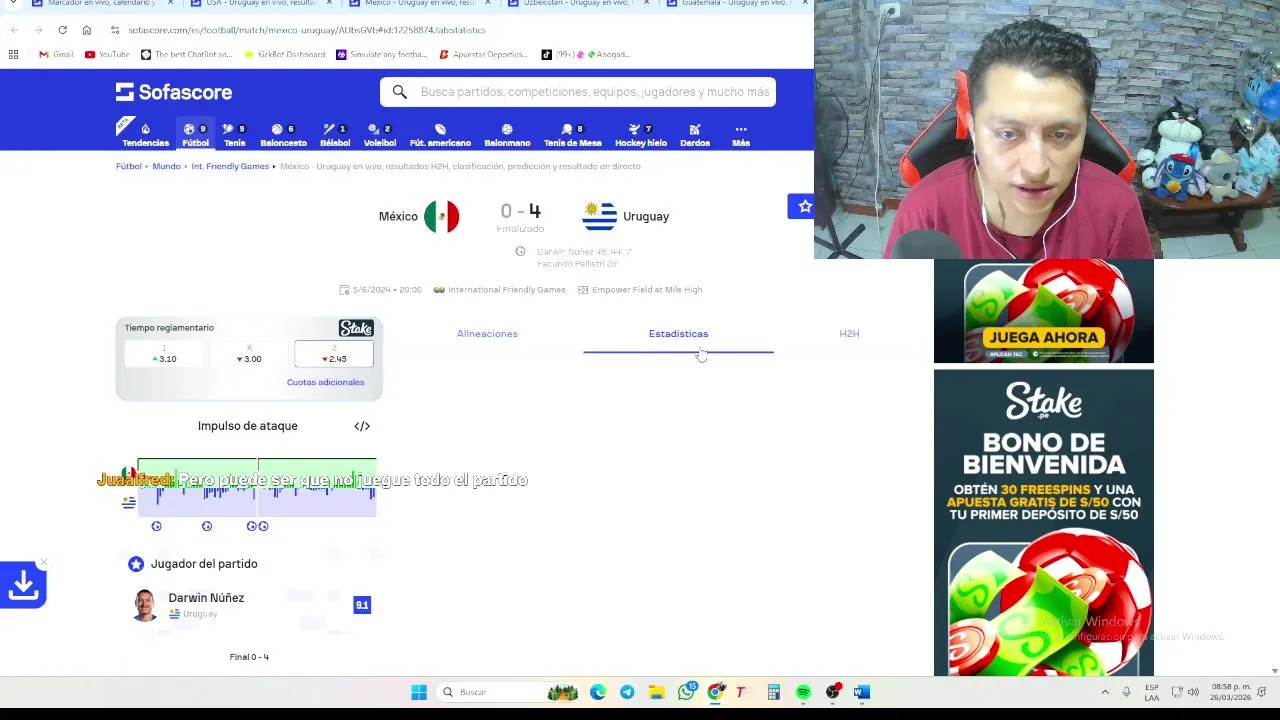Open the Dardos section
The width and height of the screenshot is (1280, 720).
695,134
